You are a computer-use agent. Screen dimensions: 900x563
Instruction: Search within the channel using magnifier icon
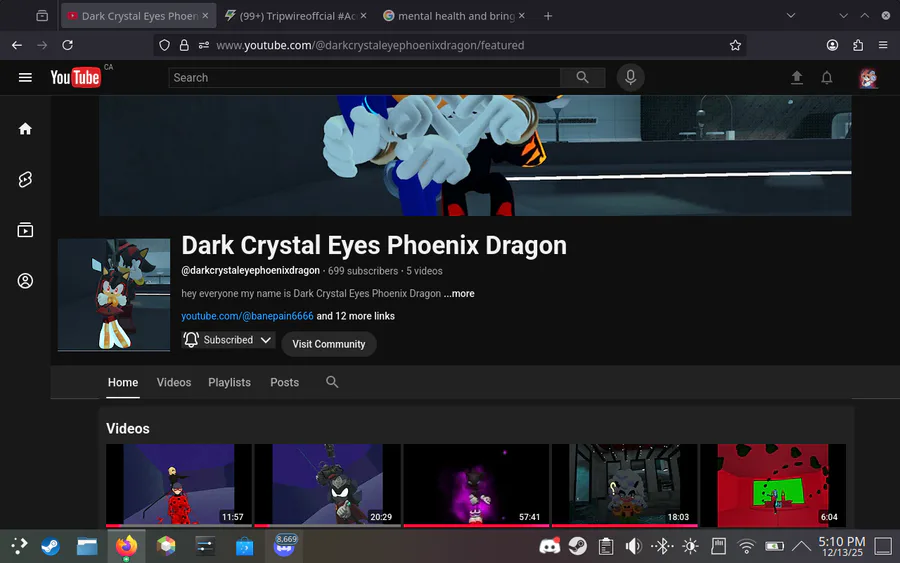click(332, 382)
